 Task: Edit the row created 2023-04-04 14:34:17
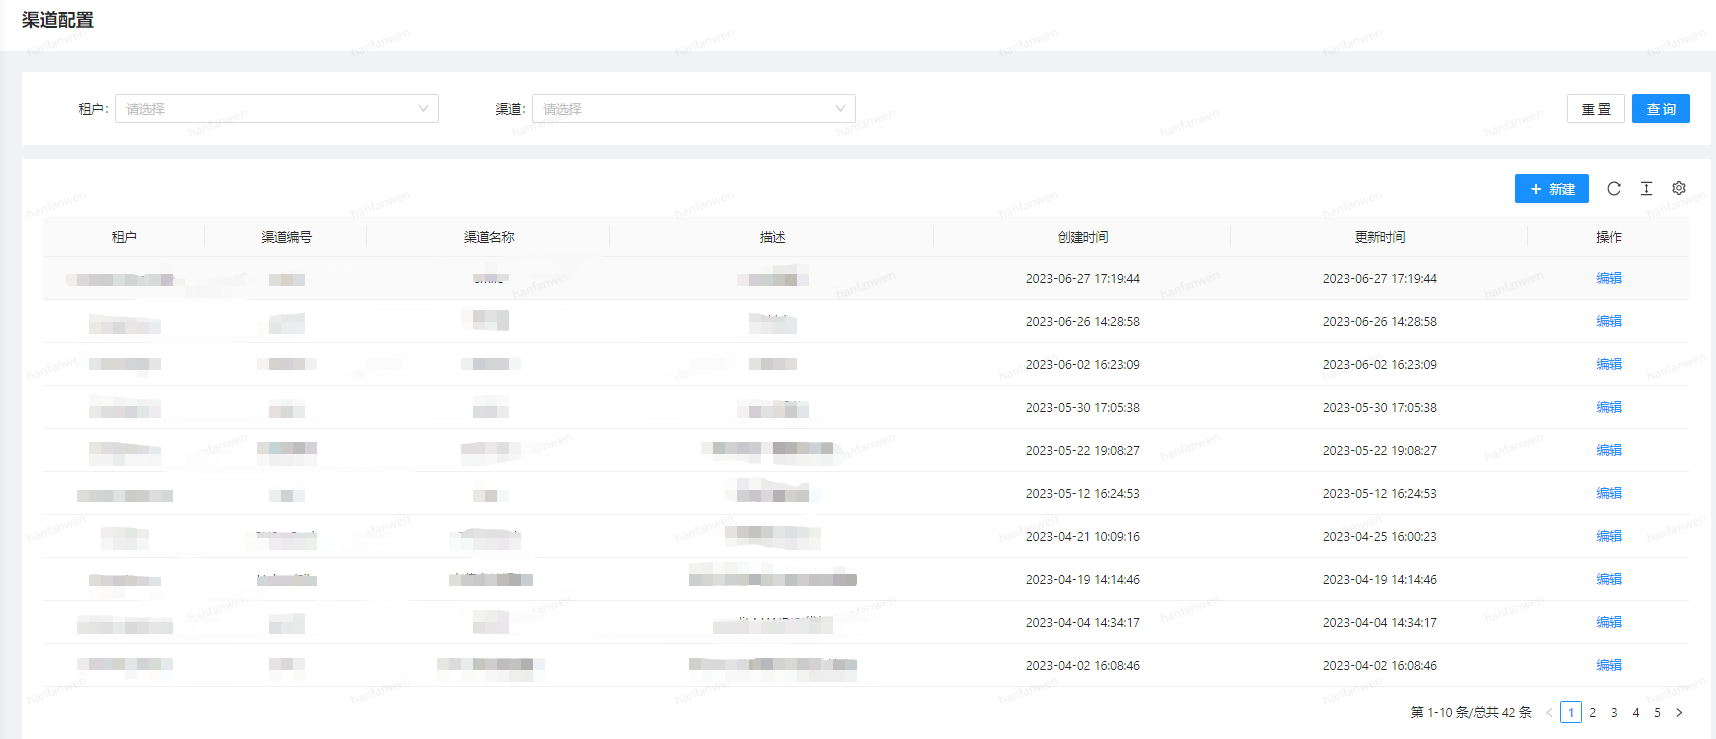click(1609, 622)
